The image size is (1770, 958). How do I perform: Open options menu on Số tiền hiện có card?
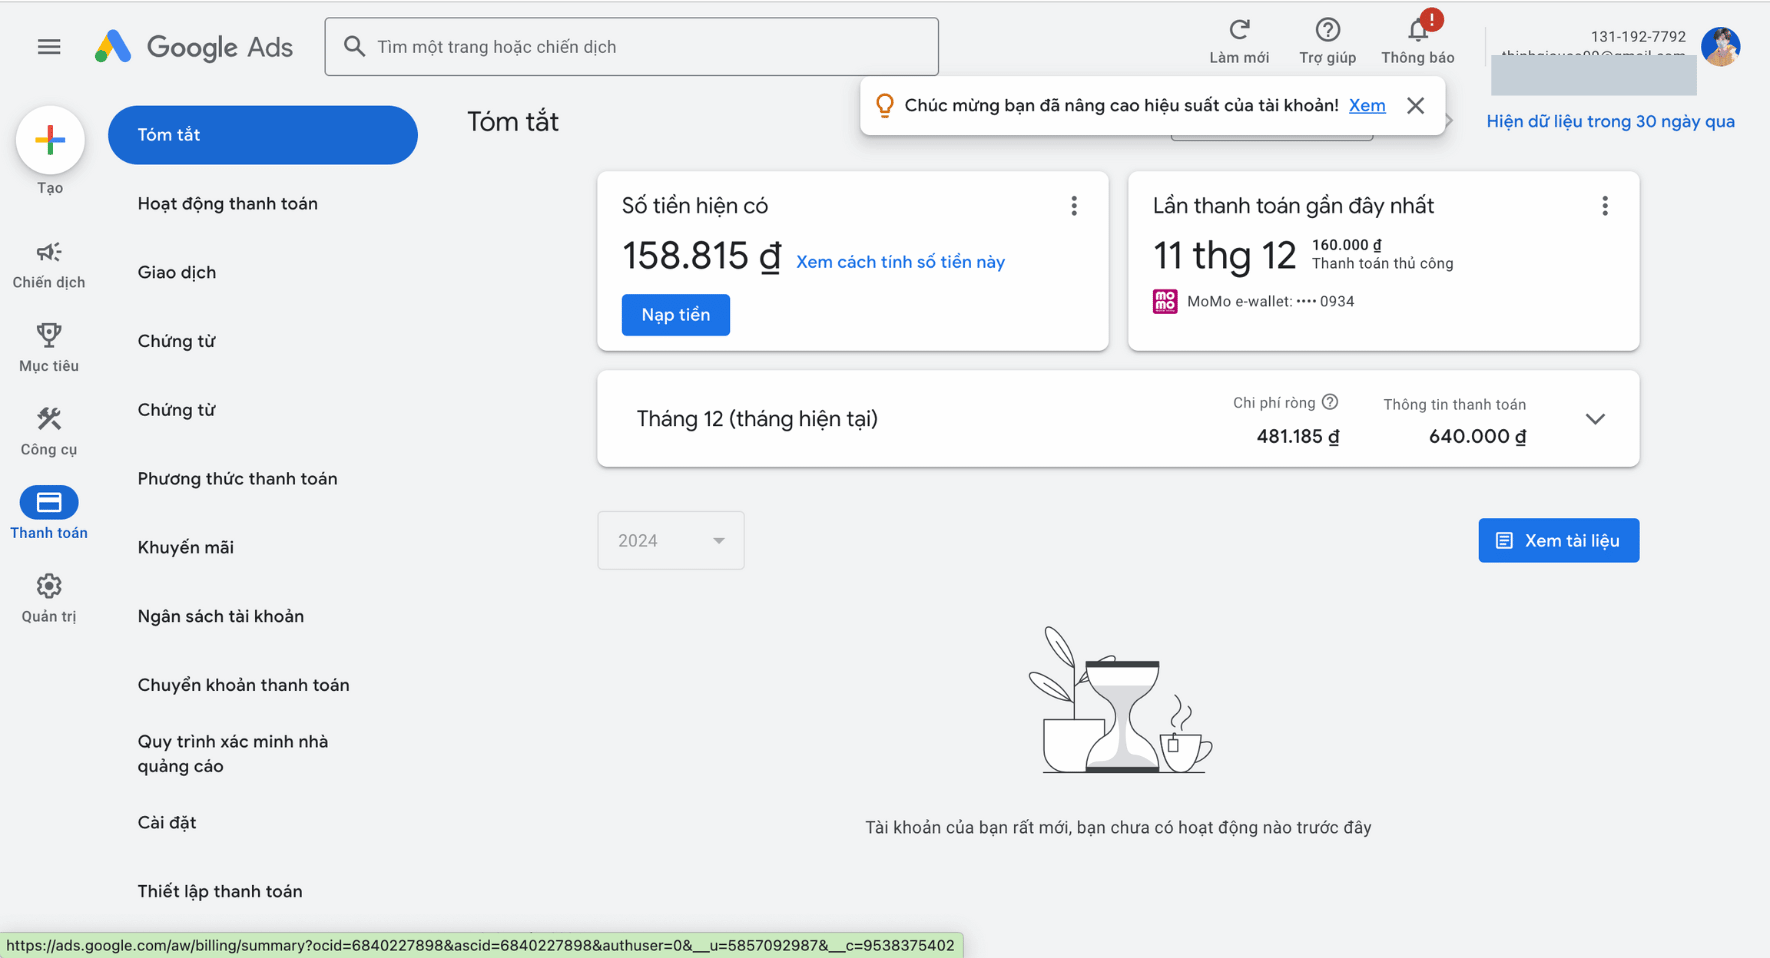pos(1074,206)
